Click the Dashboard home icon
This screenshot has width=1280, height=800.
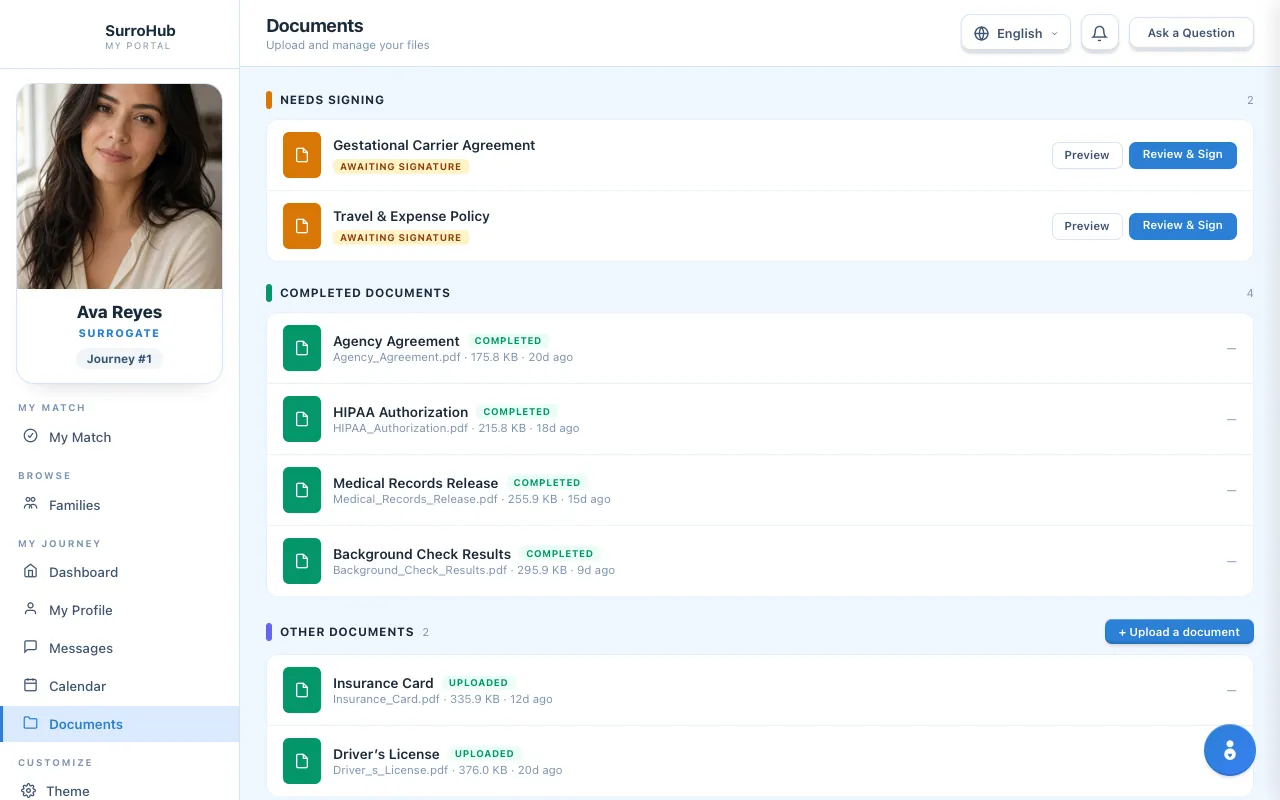tap(30, 571)
